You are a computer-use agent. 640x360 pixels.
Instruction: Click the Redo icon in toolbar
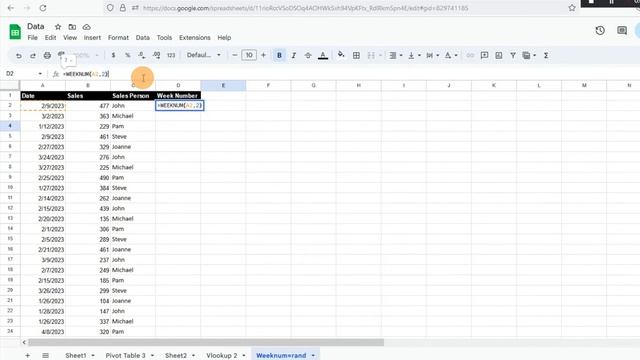[x=33, y=56]
